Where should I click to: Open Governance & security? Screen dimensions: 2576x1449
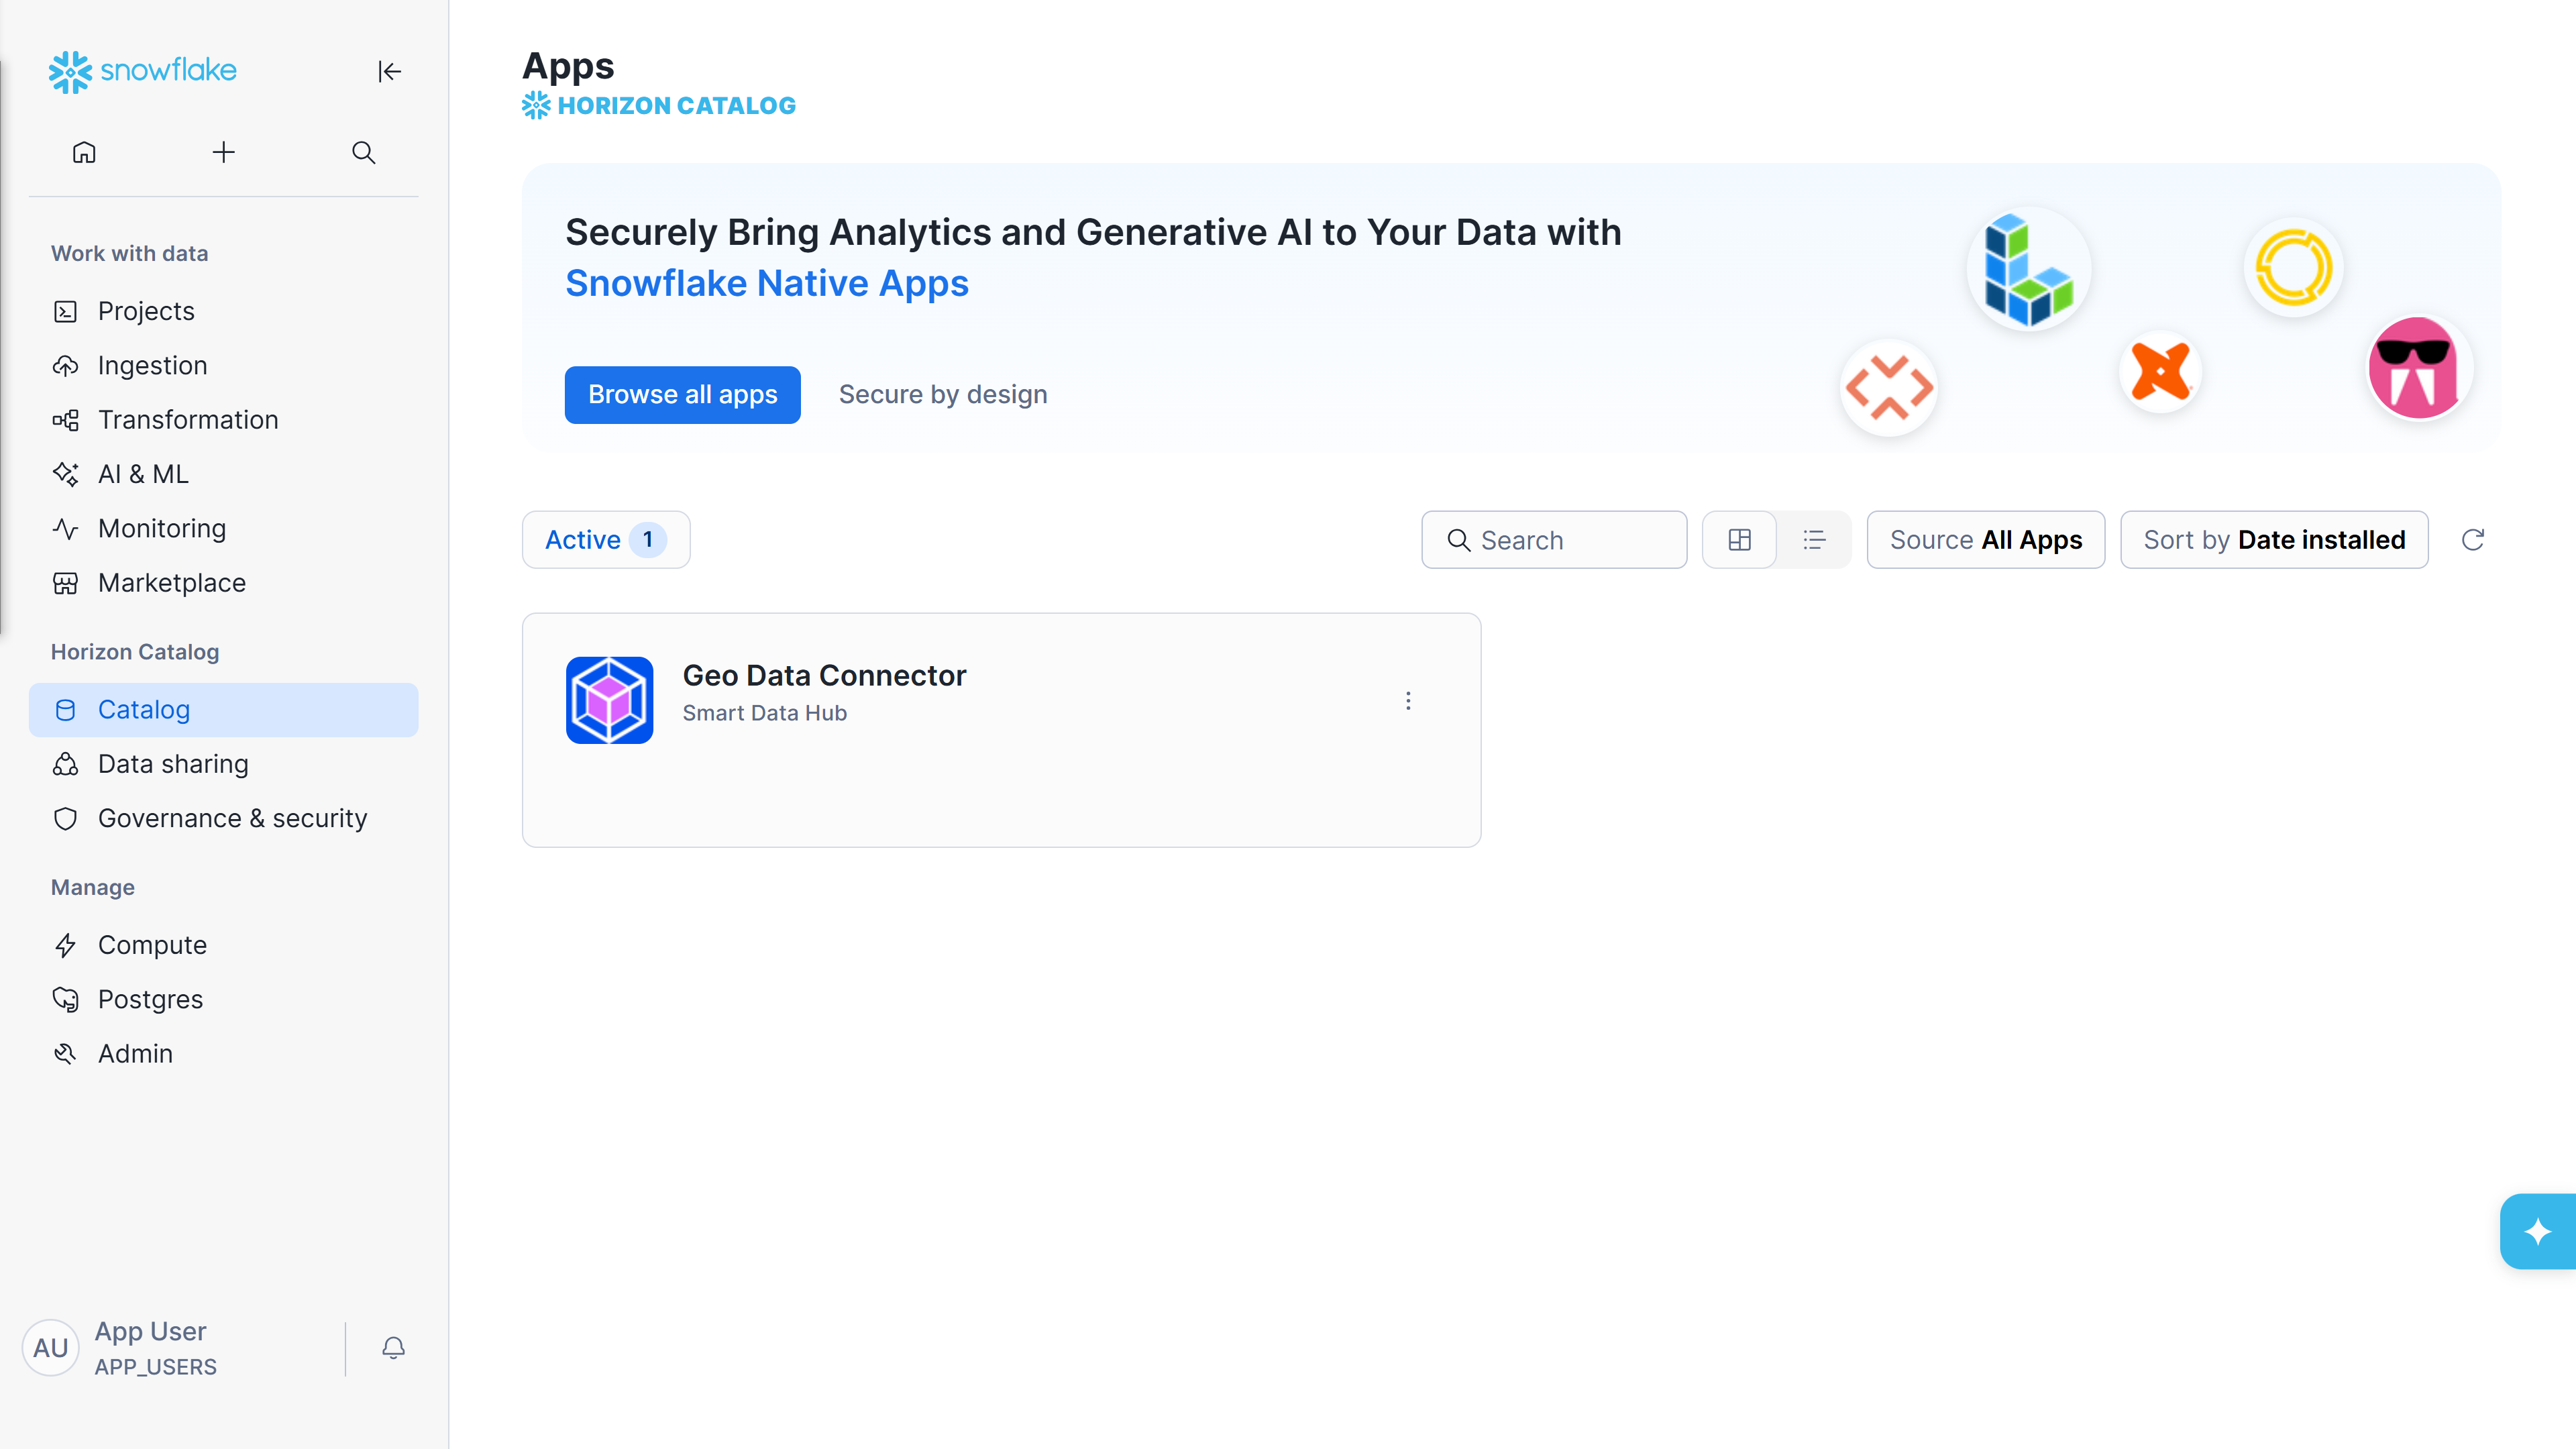223,818
